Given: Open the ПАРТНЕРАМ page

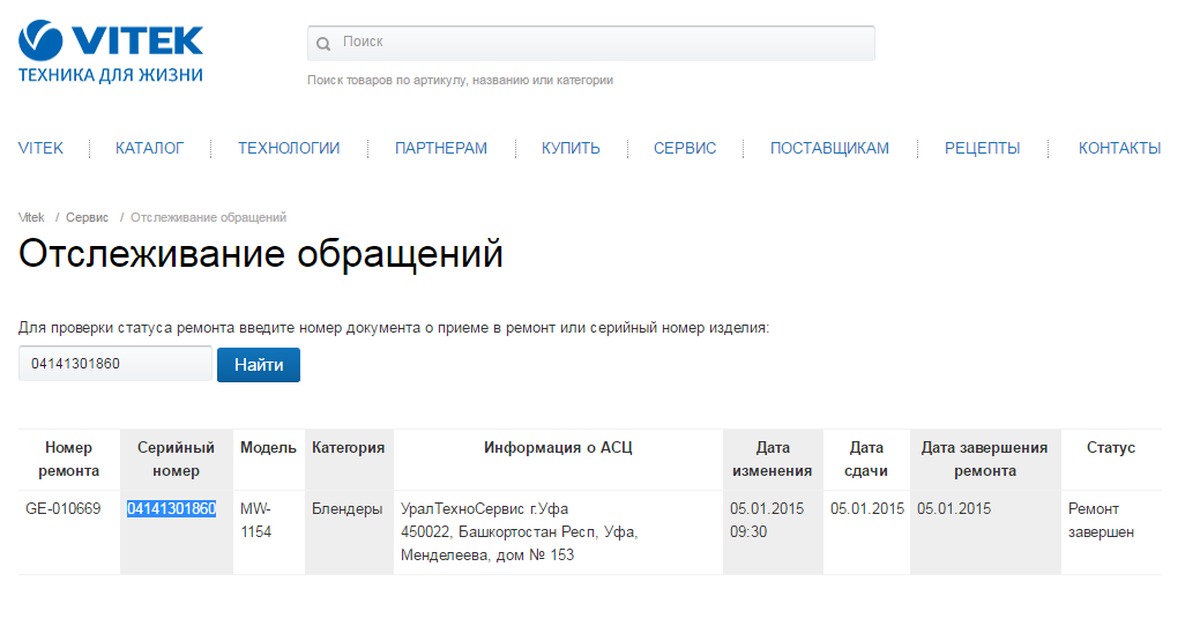Looking at the screenshot, I should pyautogui.click(x=441, y=148).
